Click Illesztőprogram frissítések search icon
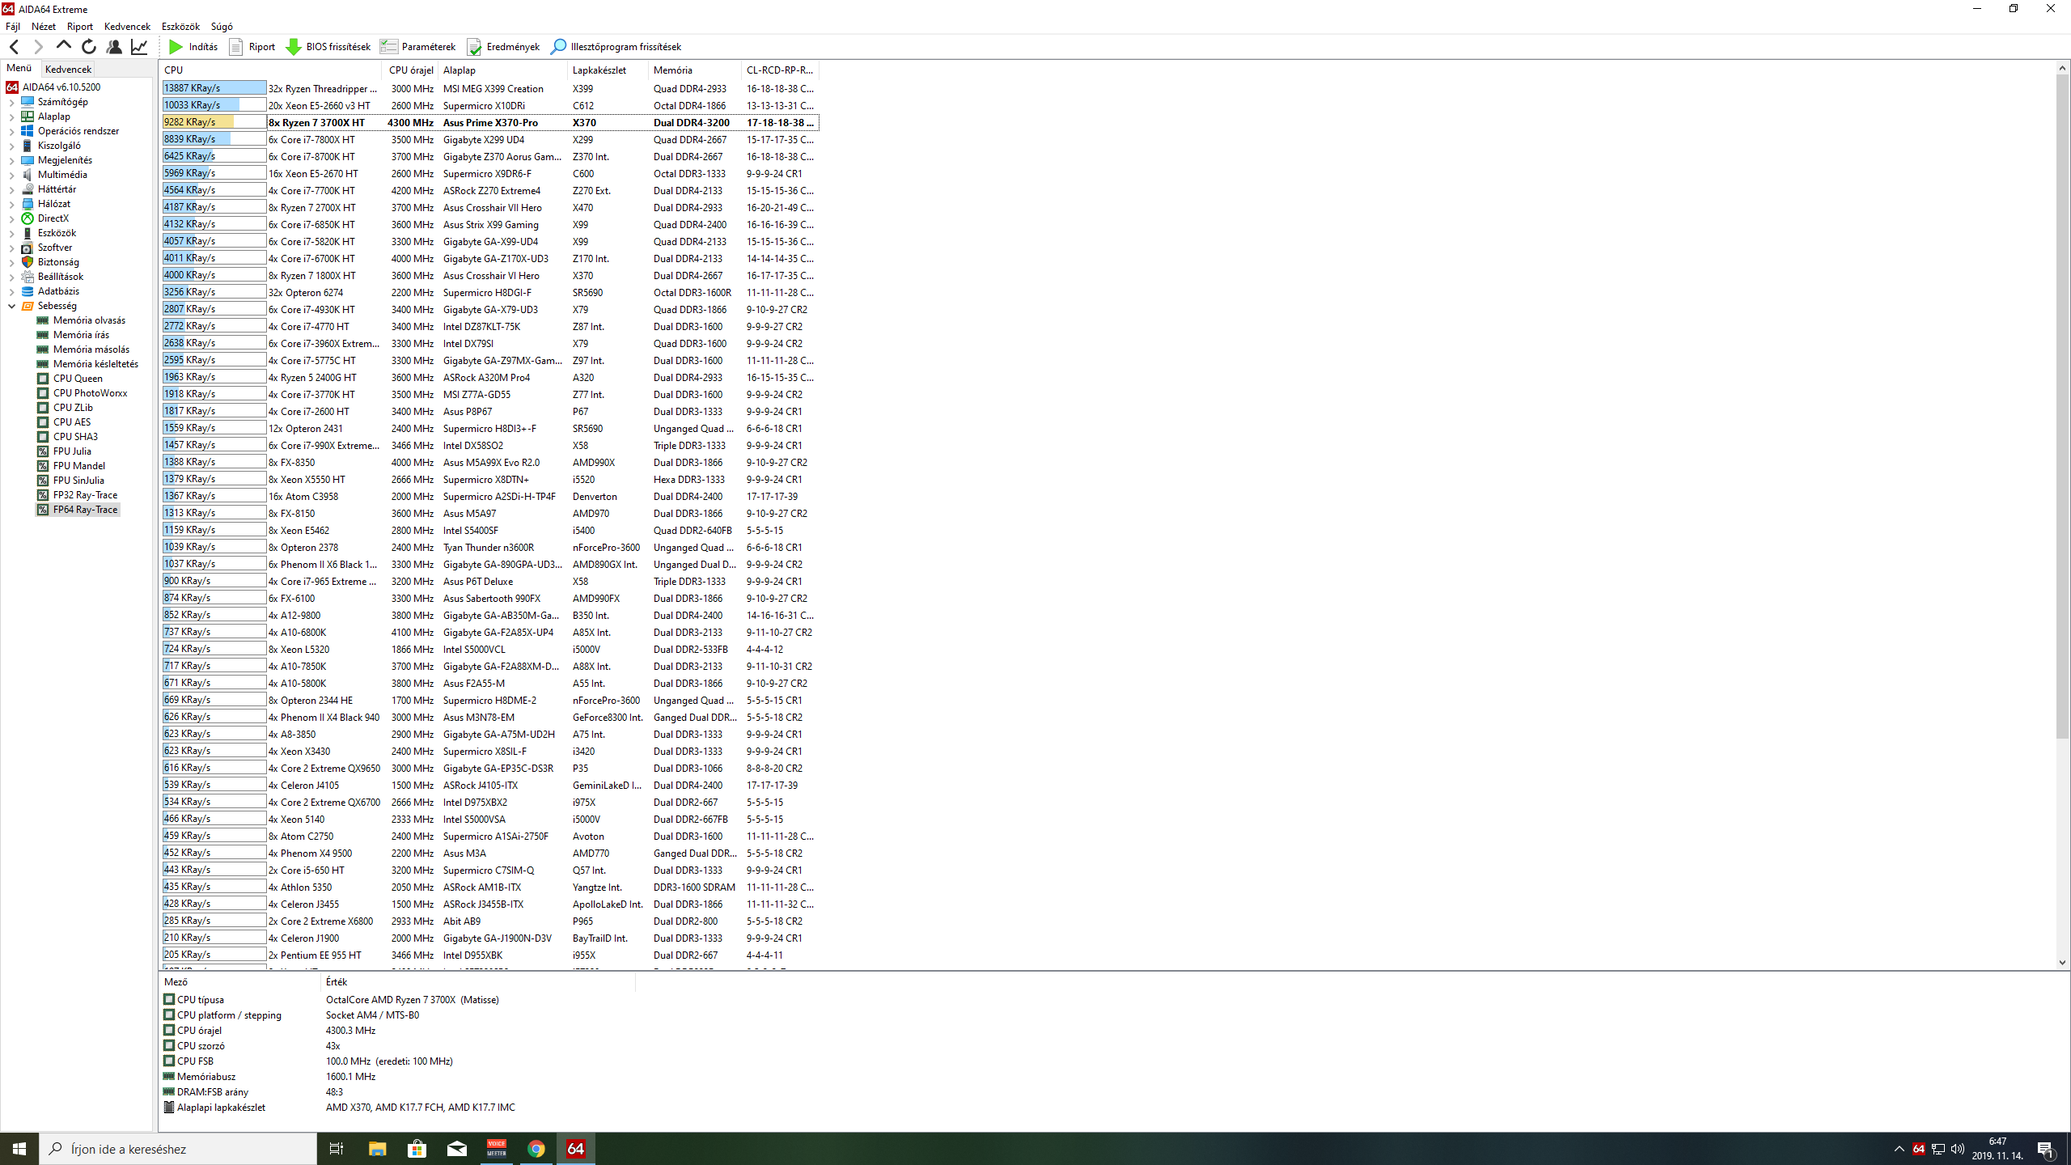Screen dimensions: 2071x1165 (559, 47)
